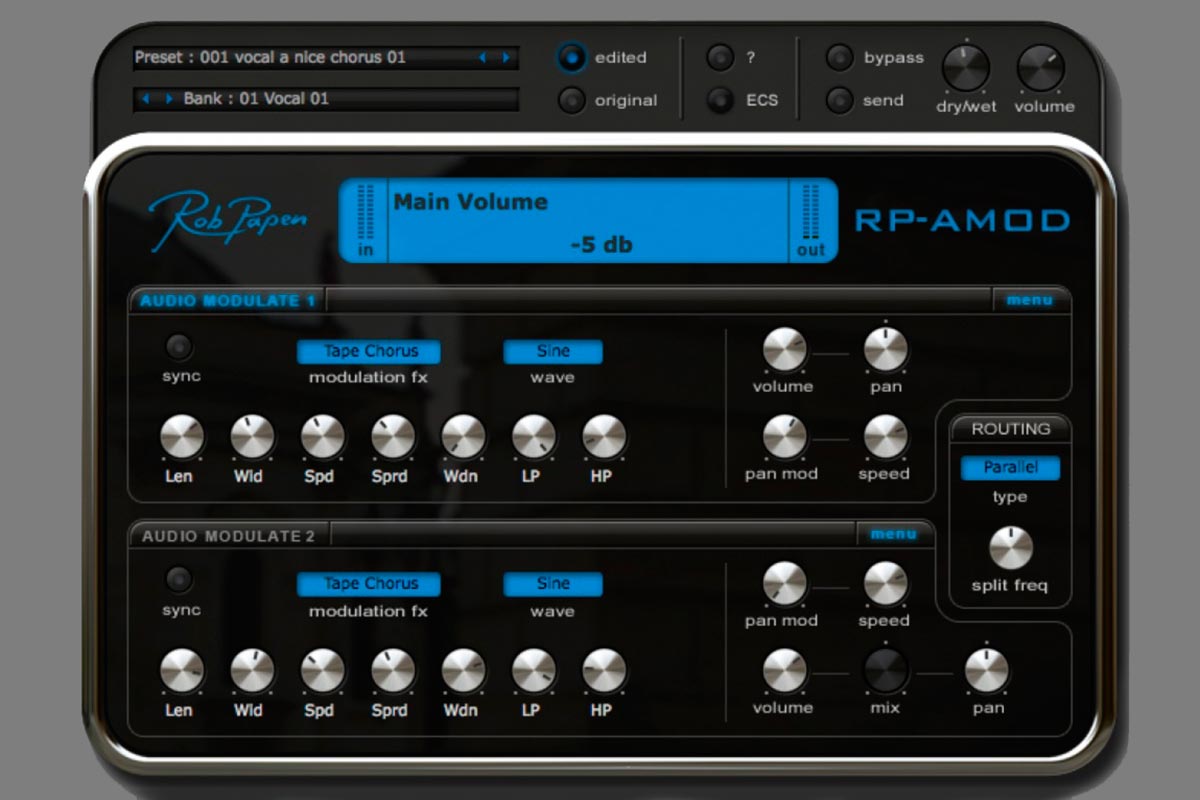Click the out level meter
Image resolution: width=1200 pixels, height=800 pixels.
click(811, 221)
